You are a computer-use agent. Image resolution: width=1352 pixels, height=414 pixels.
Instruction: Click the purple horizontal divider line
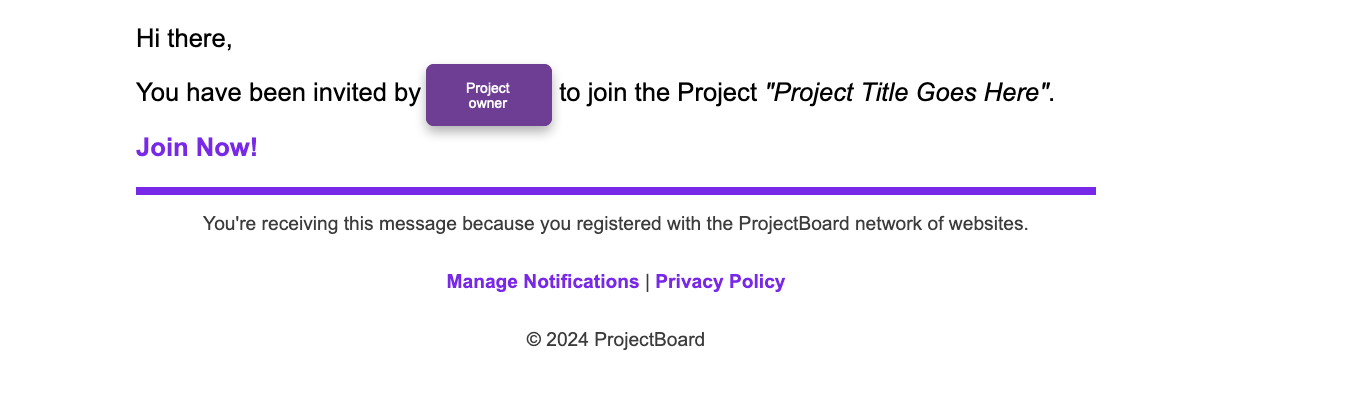pos(616,190)
